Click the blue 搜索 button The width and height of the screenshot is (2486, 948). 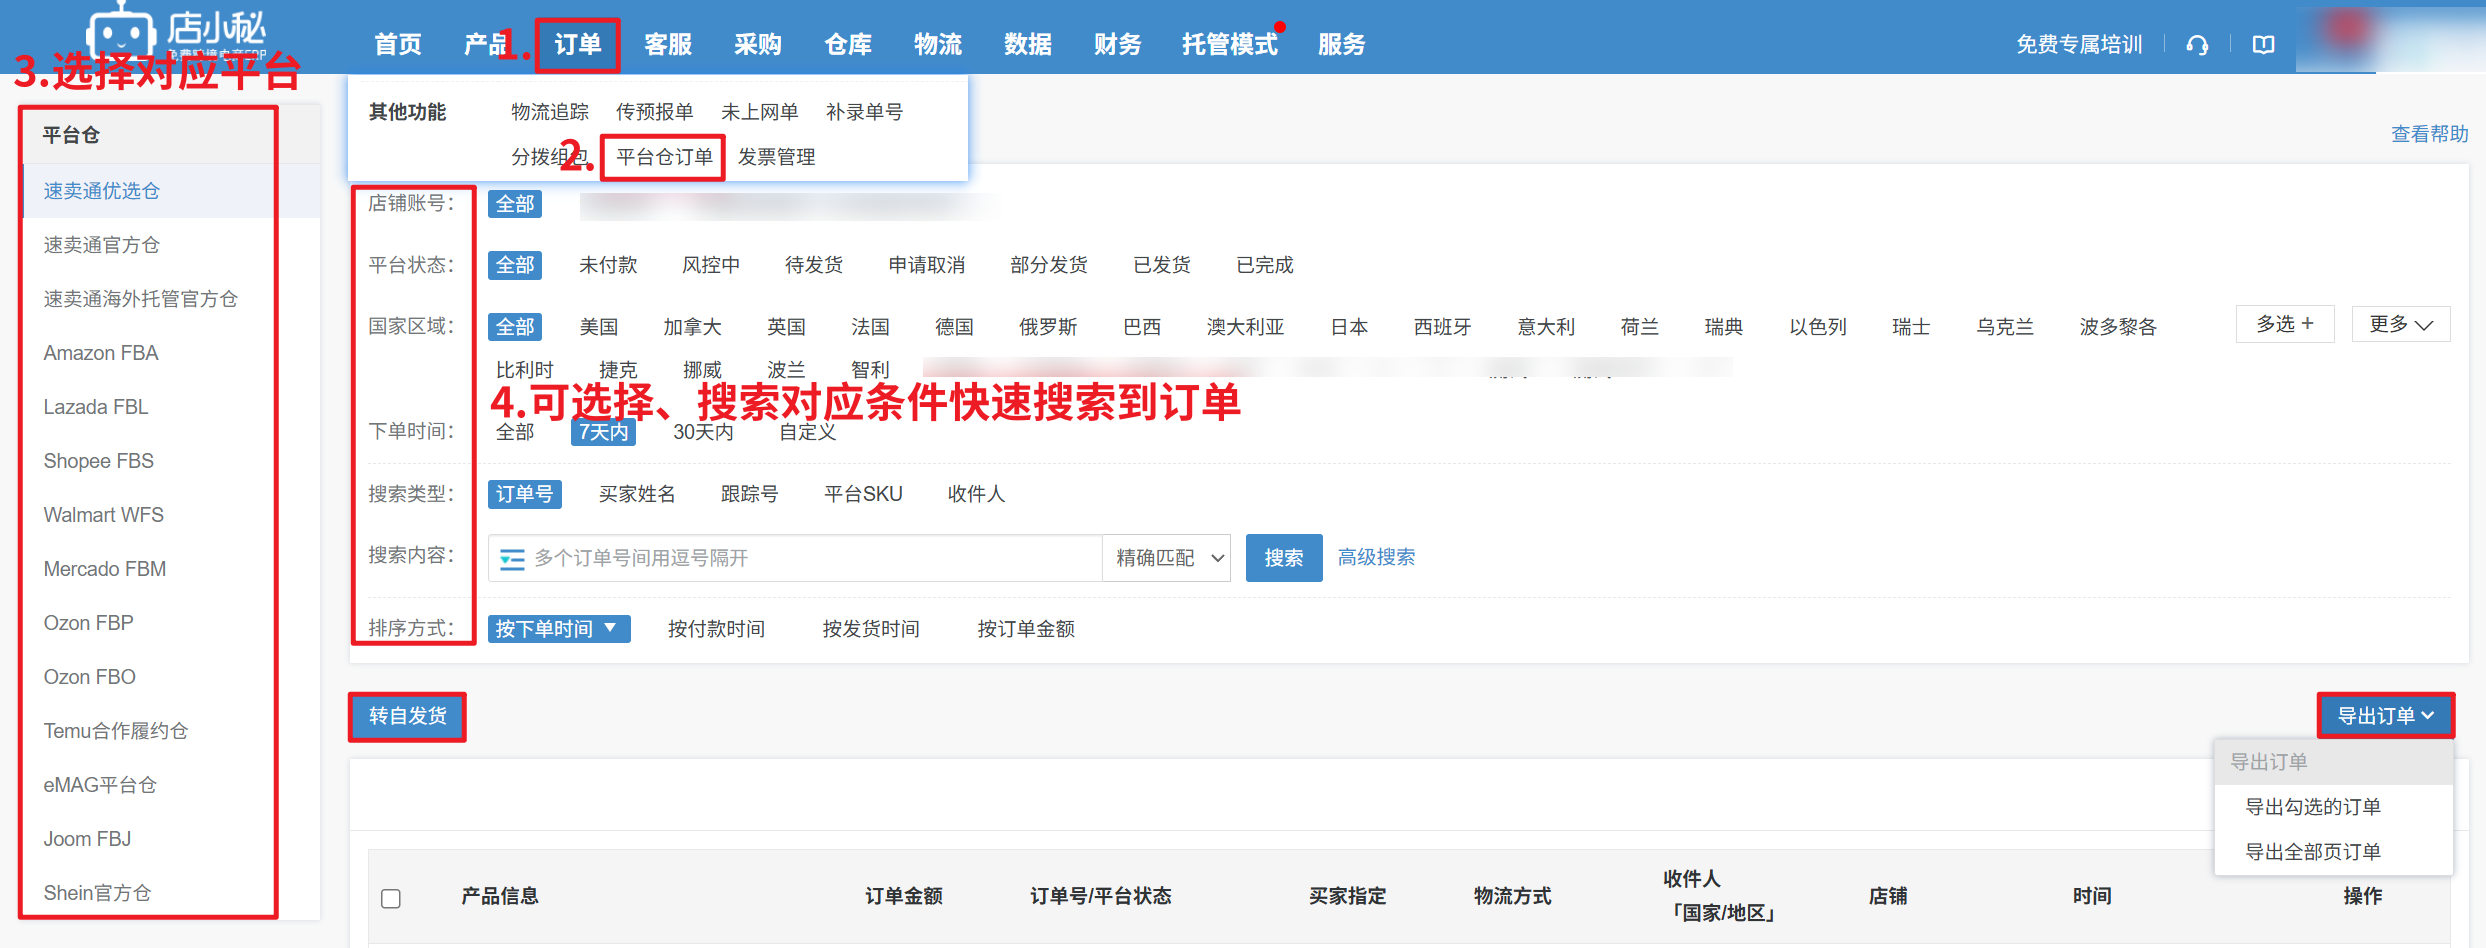(1283, 558)
